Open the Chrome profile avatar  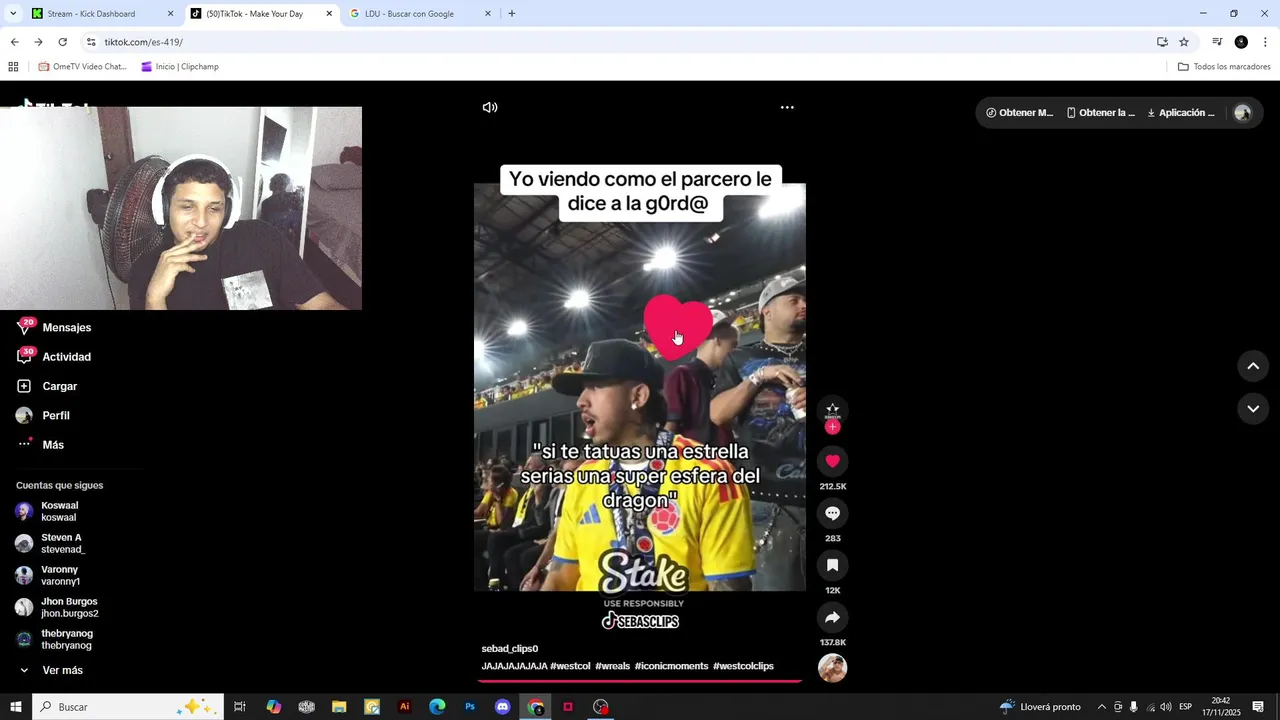click(1241, 42)
